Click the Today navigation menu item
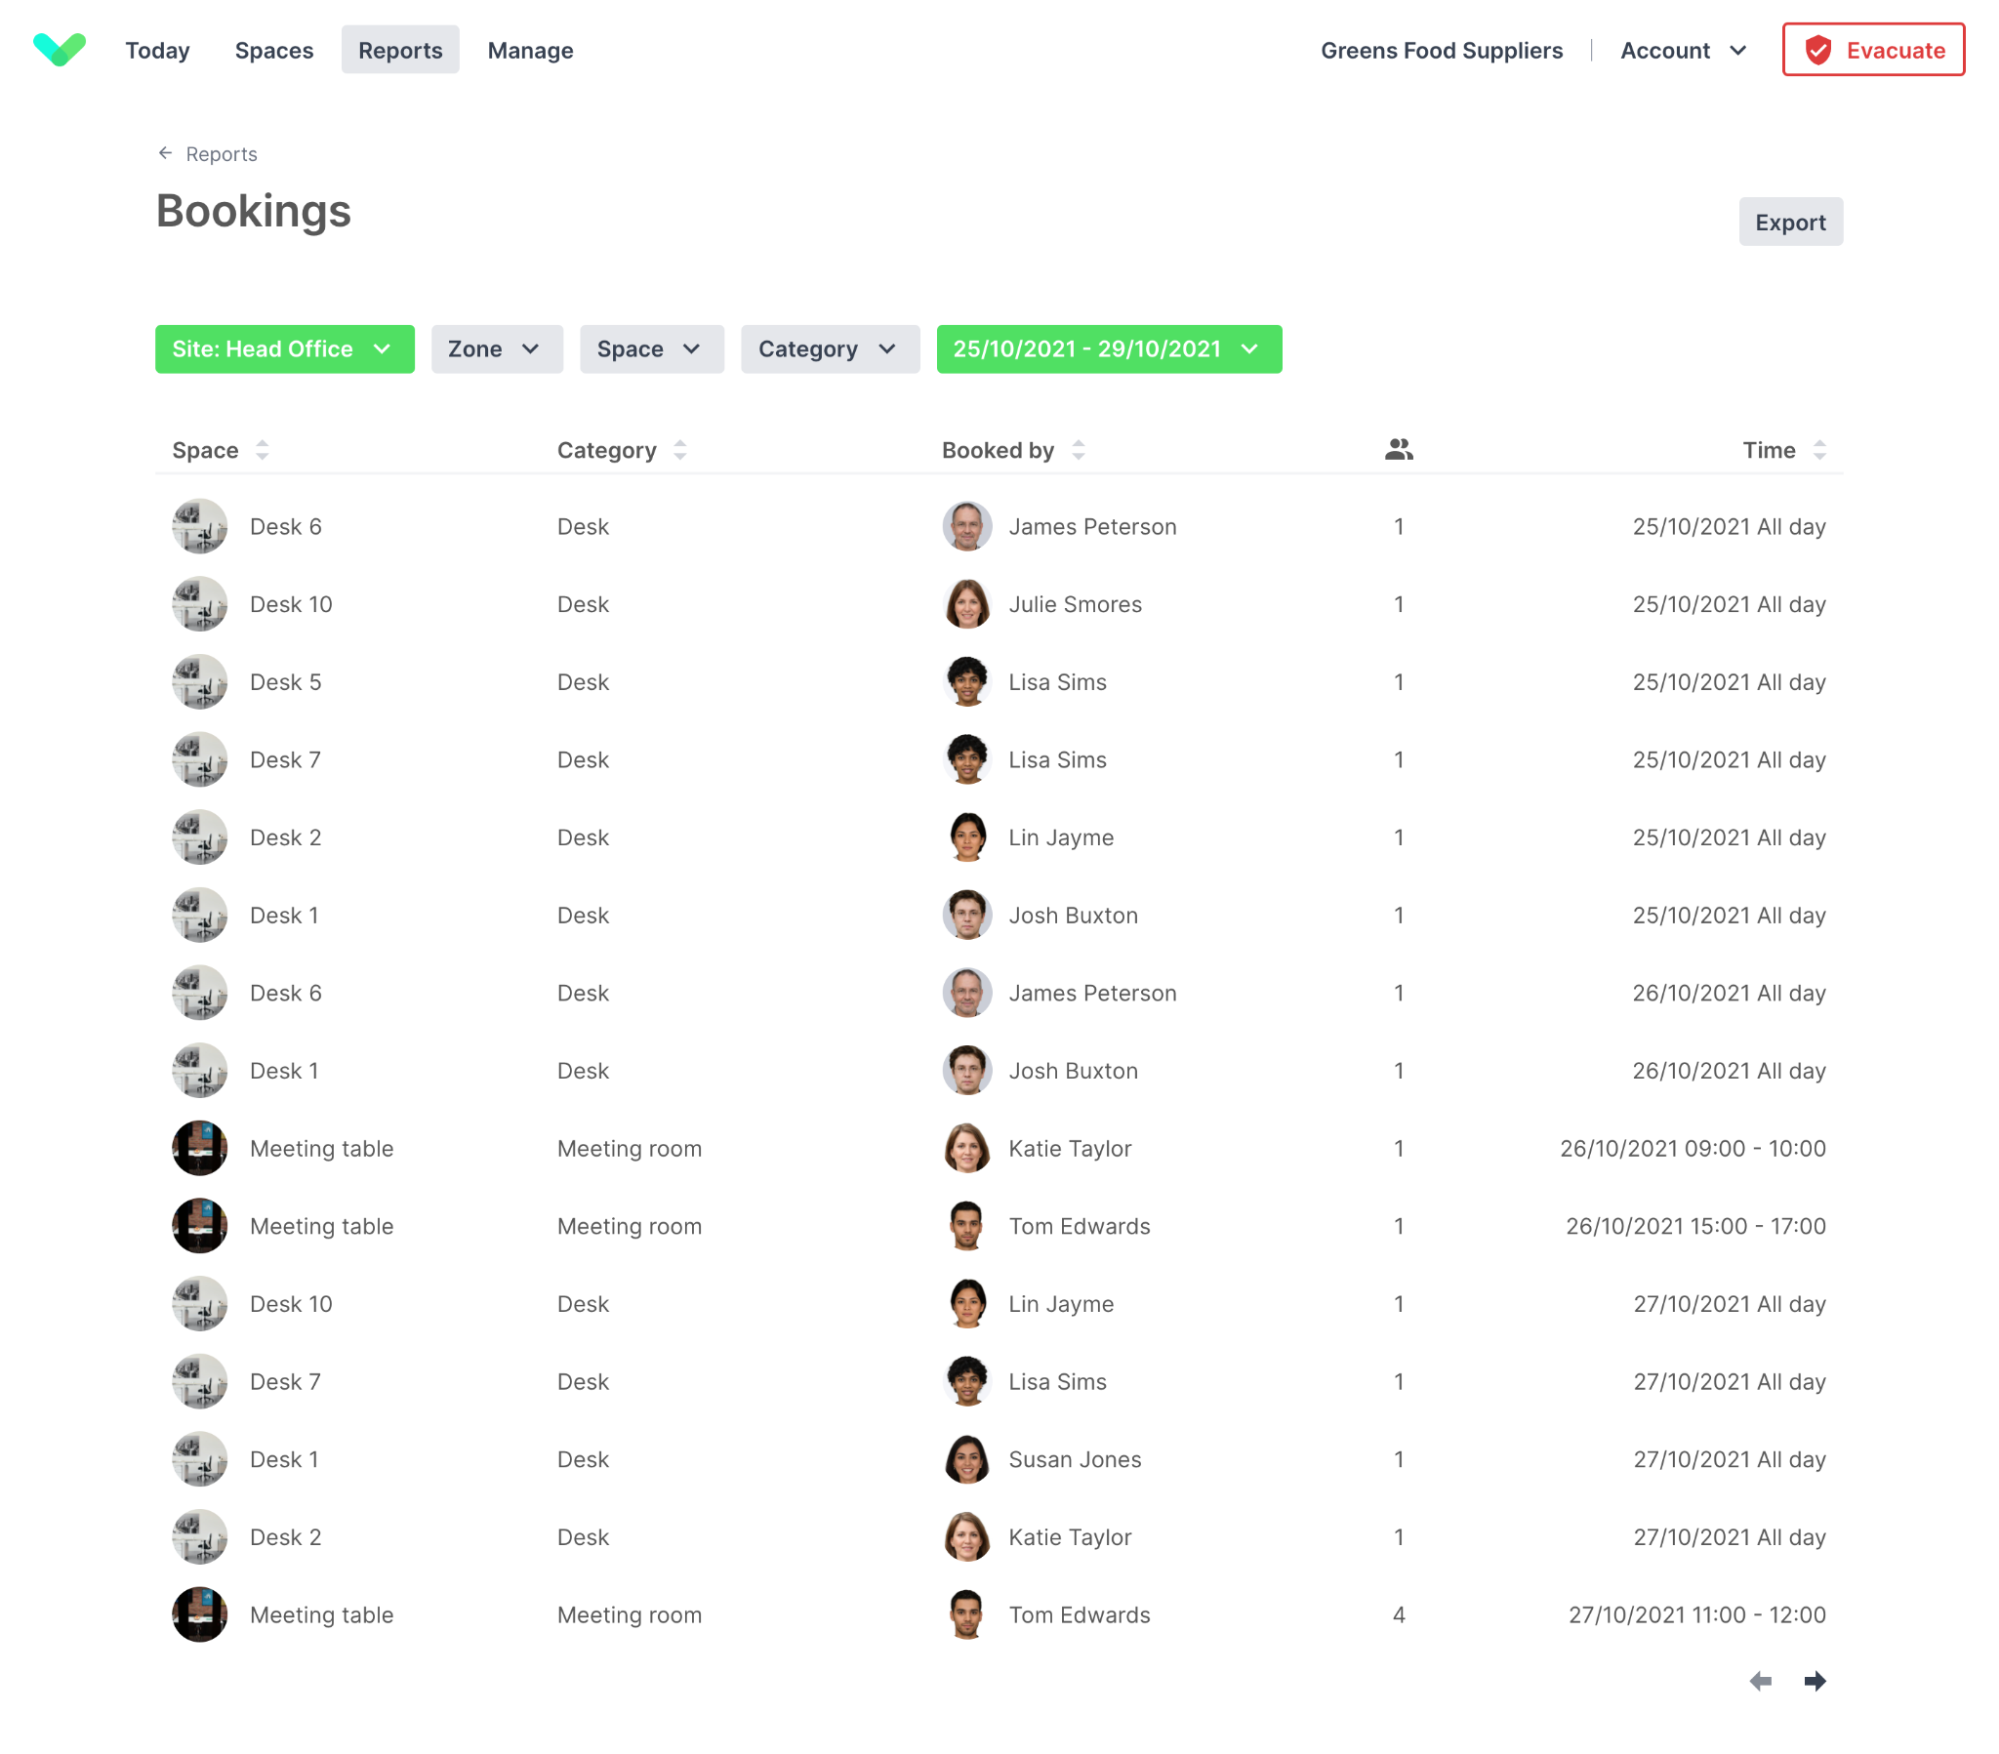This screenshot has height=1754, width=1999. point(156,49)
